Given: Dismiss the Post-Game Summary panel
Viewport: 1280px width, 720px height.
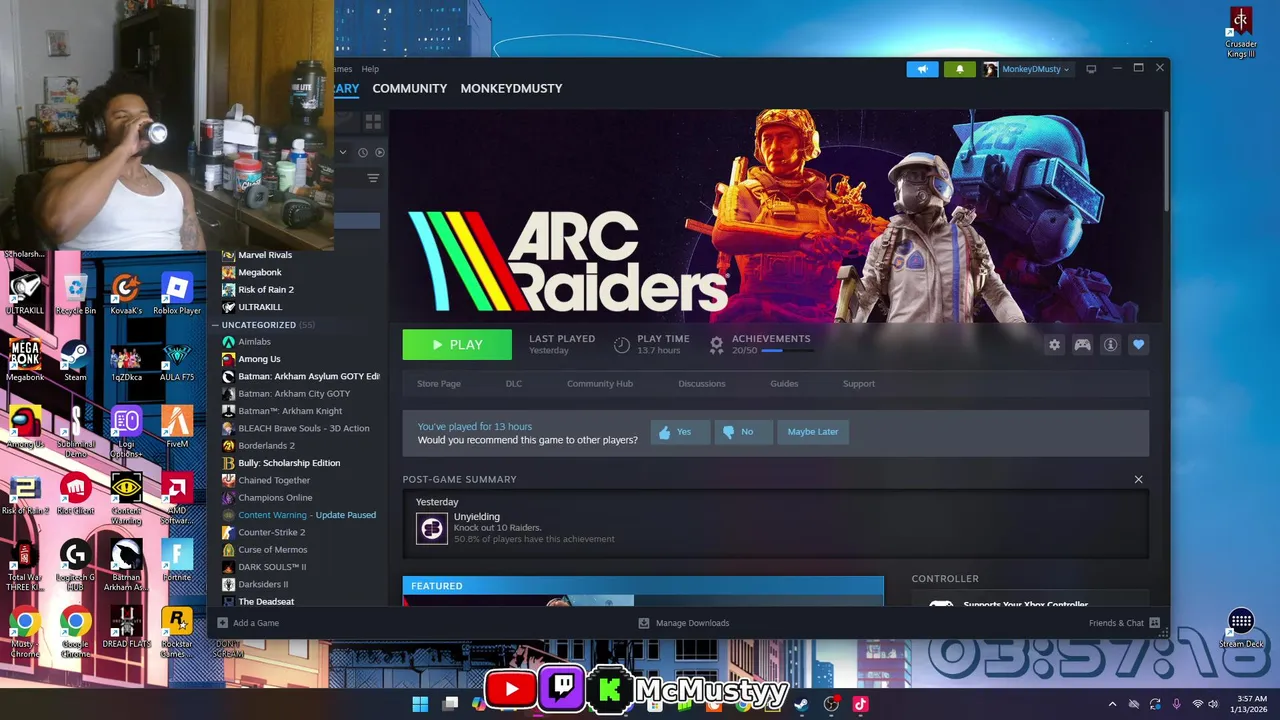Looking at the screenshot, I should point(1138,479).
